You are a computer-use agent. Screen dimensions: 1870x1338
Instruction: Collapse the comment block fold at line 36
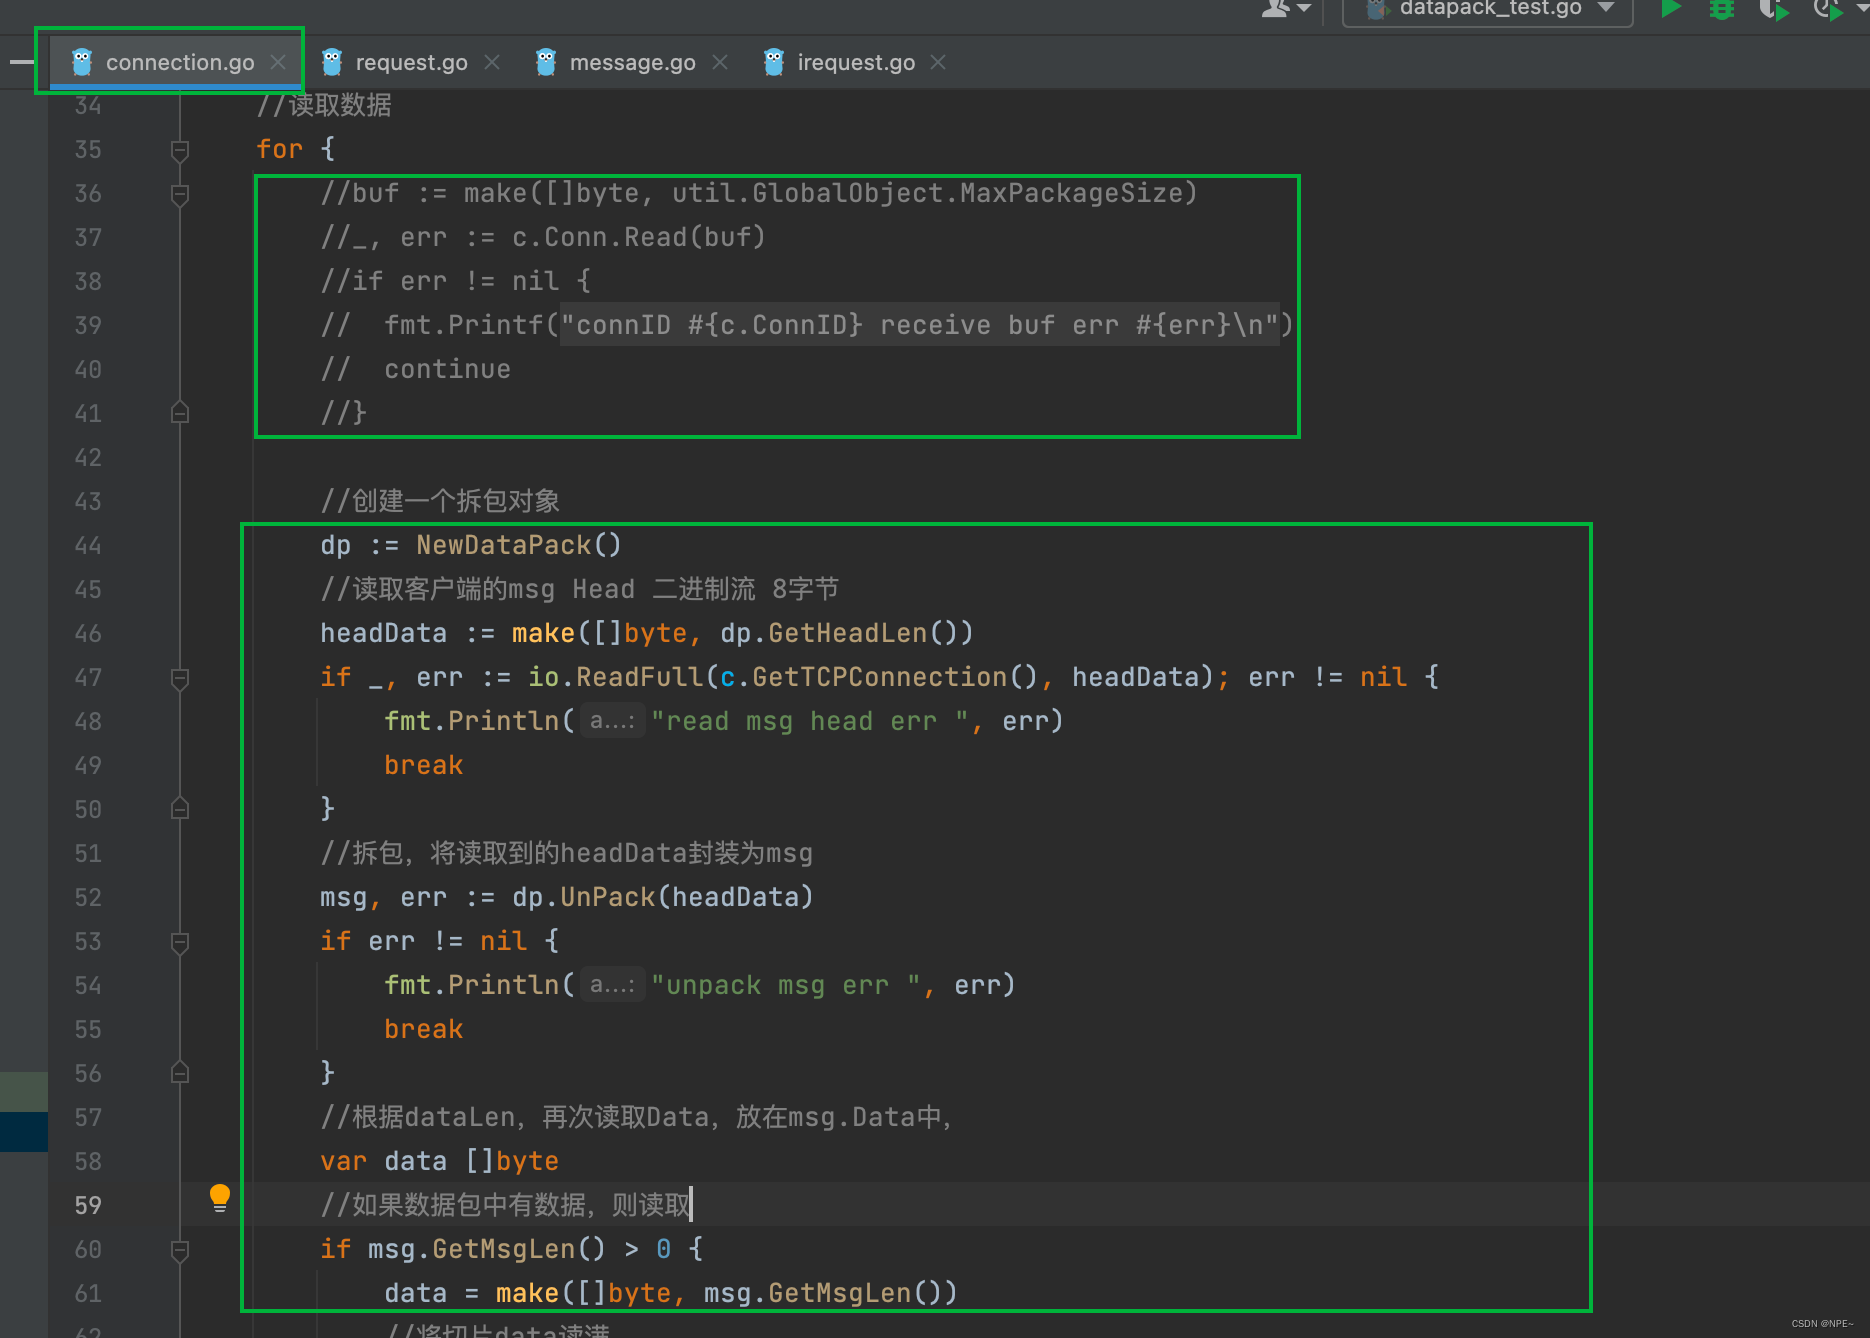tap(180, 194)
